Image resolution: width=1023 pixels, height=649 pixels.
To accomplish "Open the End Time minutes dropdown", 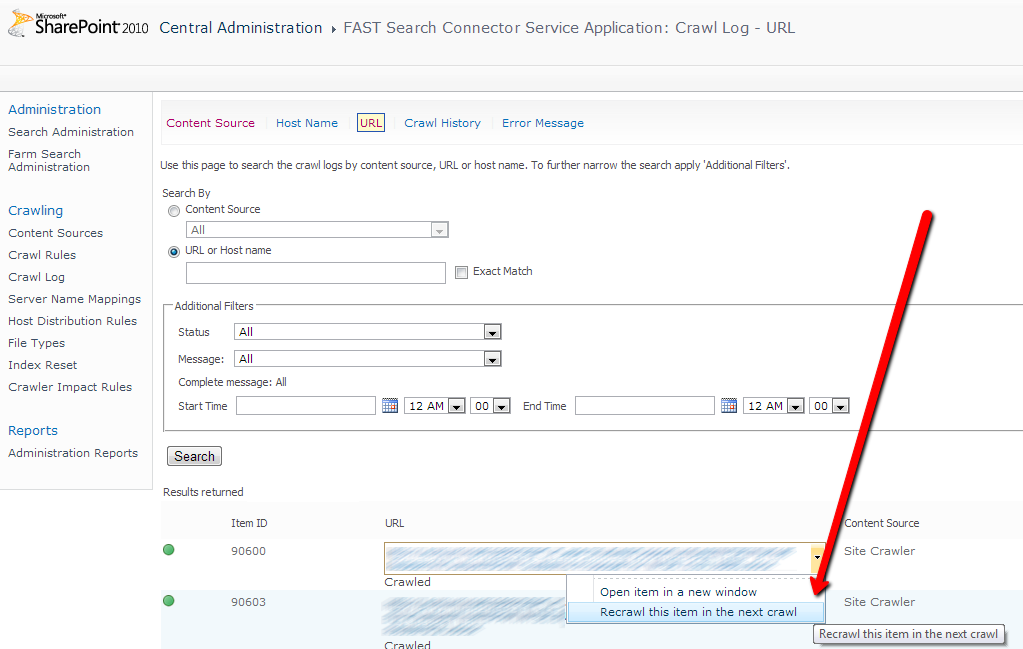I will 840,407.
